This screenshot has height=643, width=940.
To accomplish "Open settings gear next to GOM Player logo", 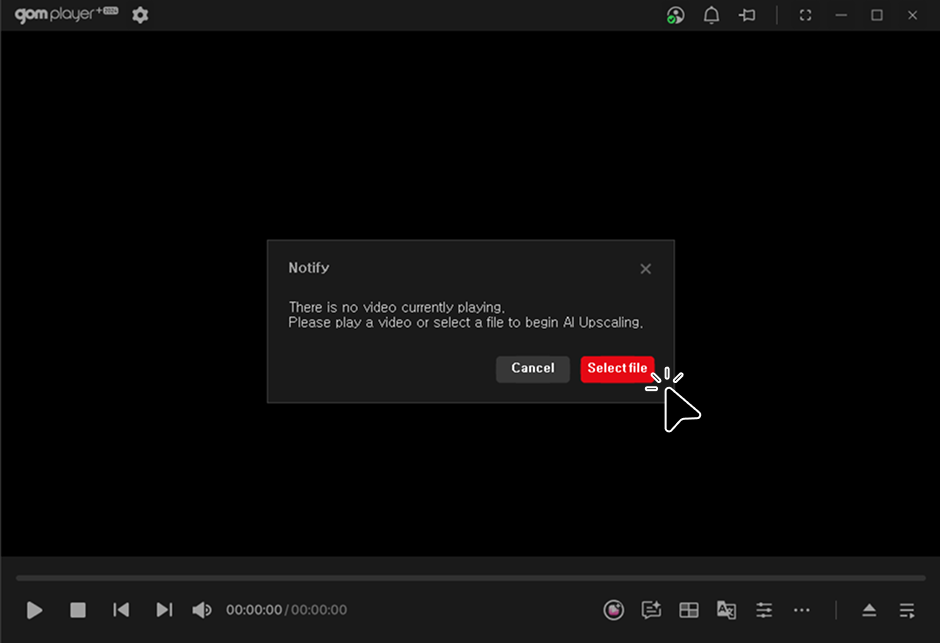I will [140, 15].
